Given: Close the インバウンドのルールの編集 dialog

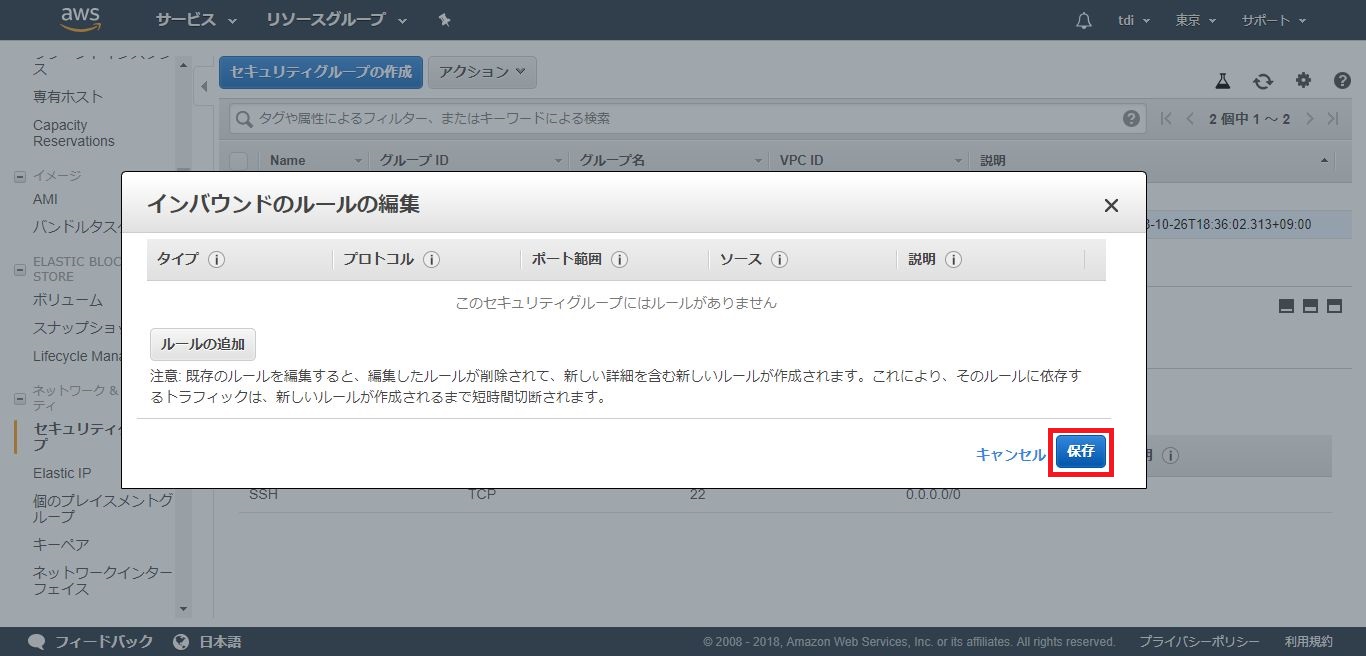Looking at the screenshot, I should point(1110,205).
